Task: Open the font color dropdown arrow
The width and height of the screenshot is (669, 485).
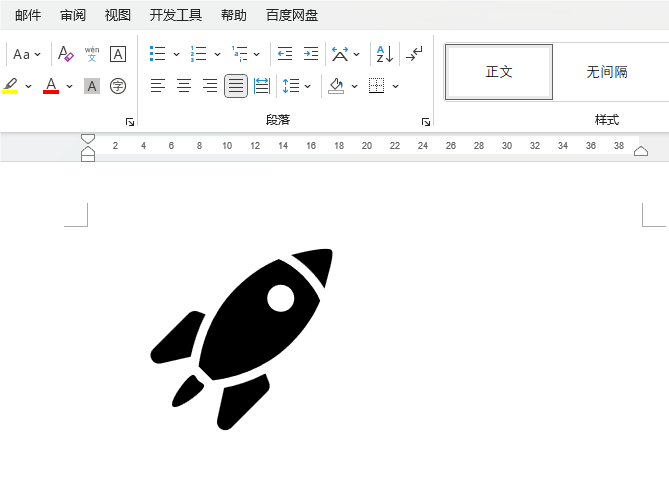Action: tap(70, 86)
